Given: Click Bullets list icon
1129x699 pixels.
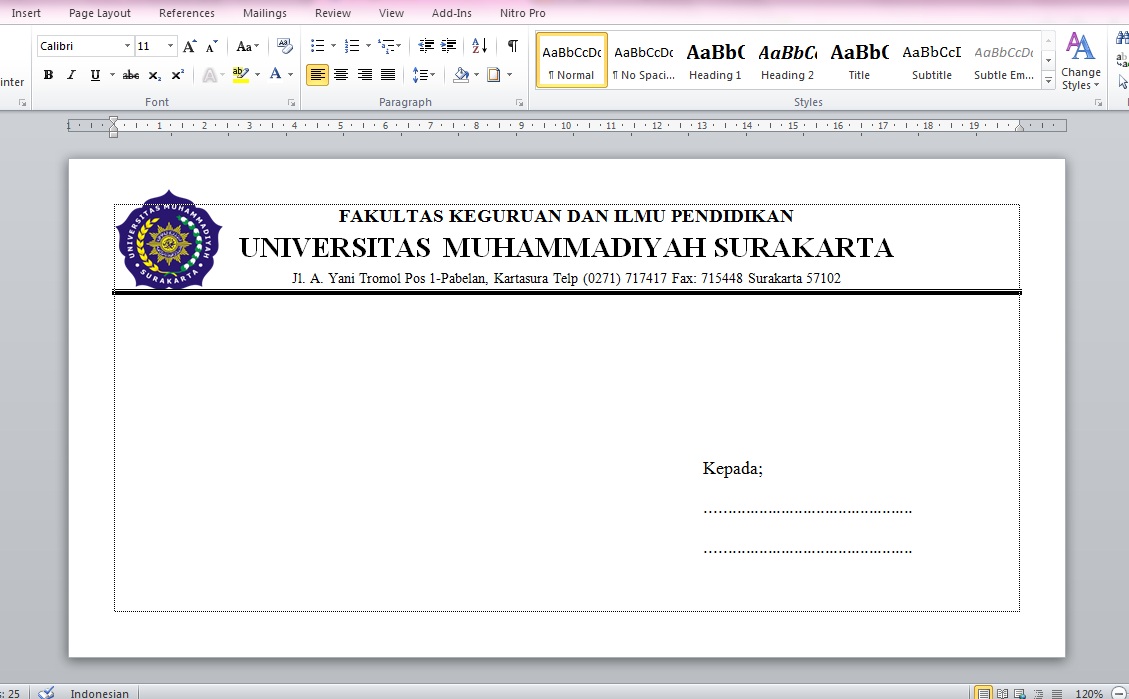Looking at the screenshot, I should 318,46.
